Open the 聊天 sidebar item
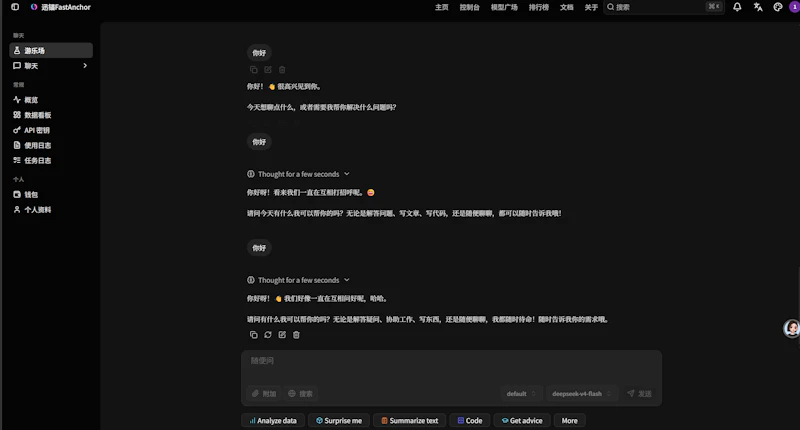 (x=51, y=66)
